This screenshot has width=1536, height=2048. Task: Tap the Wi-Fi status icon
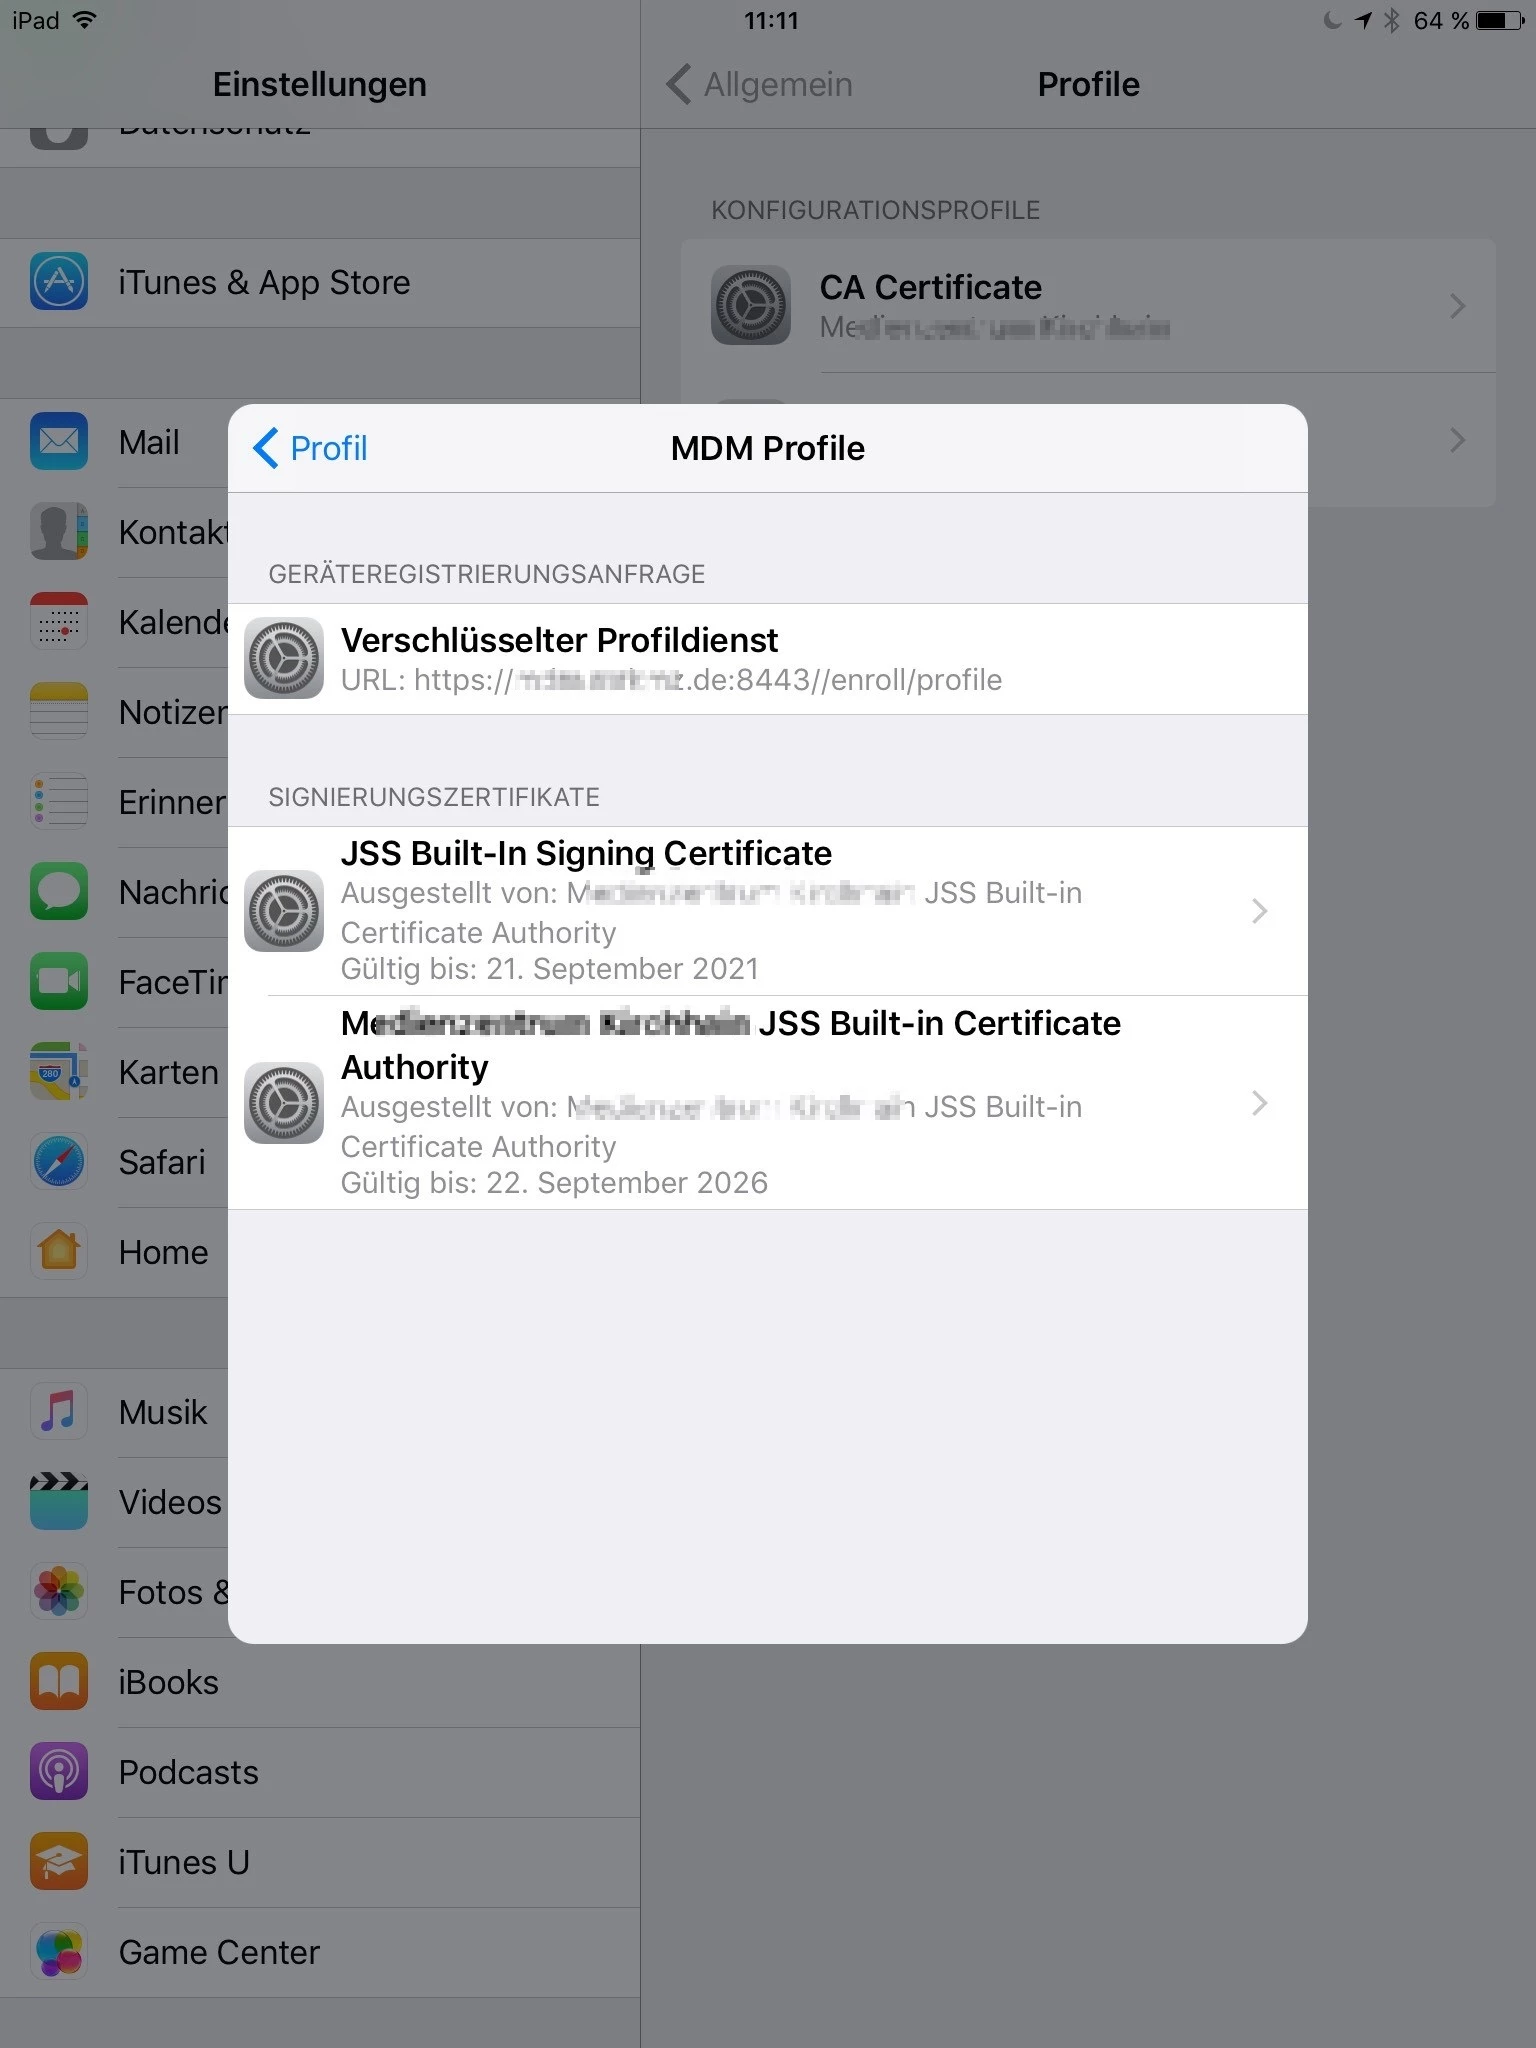(86, 20)
